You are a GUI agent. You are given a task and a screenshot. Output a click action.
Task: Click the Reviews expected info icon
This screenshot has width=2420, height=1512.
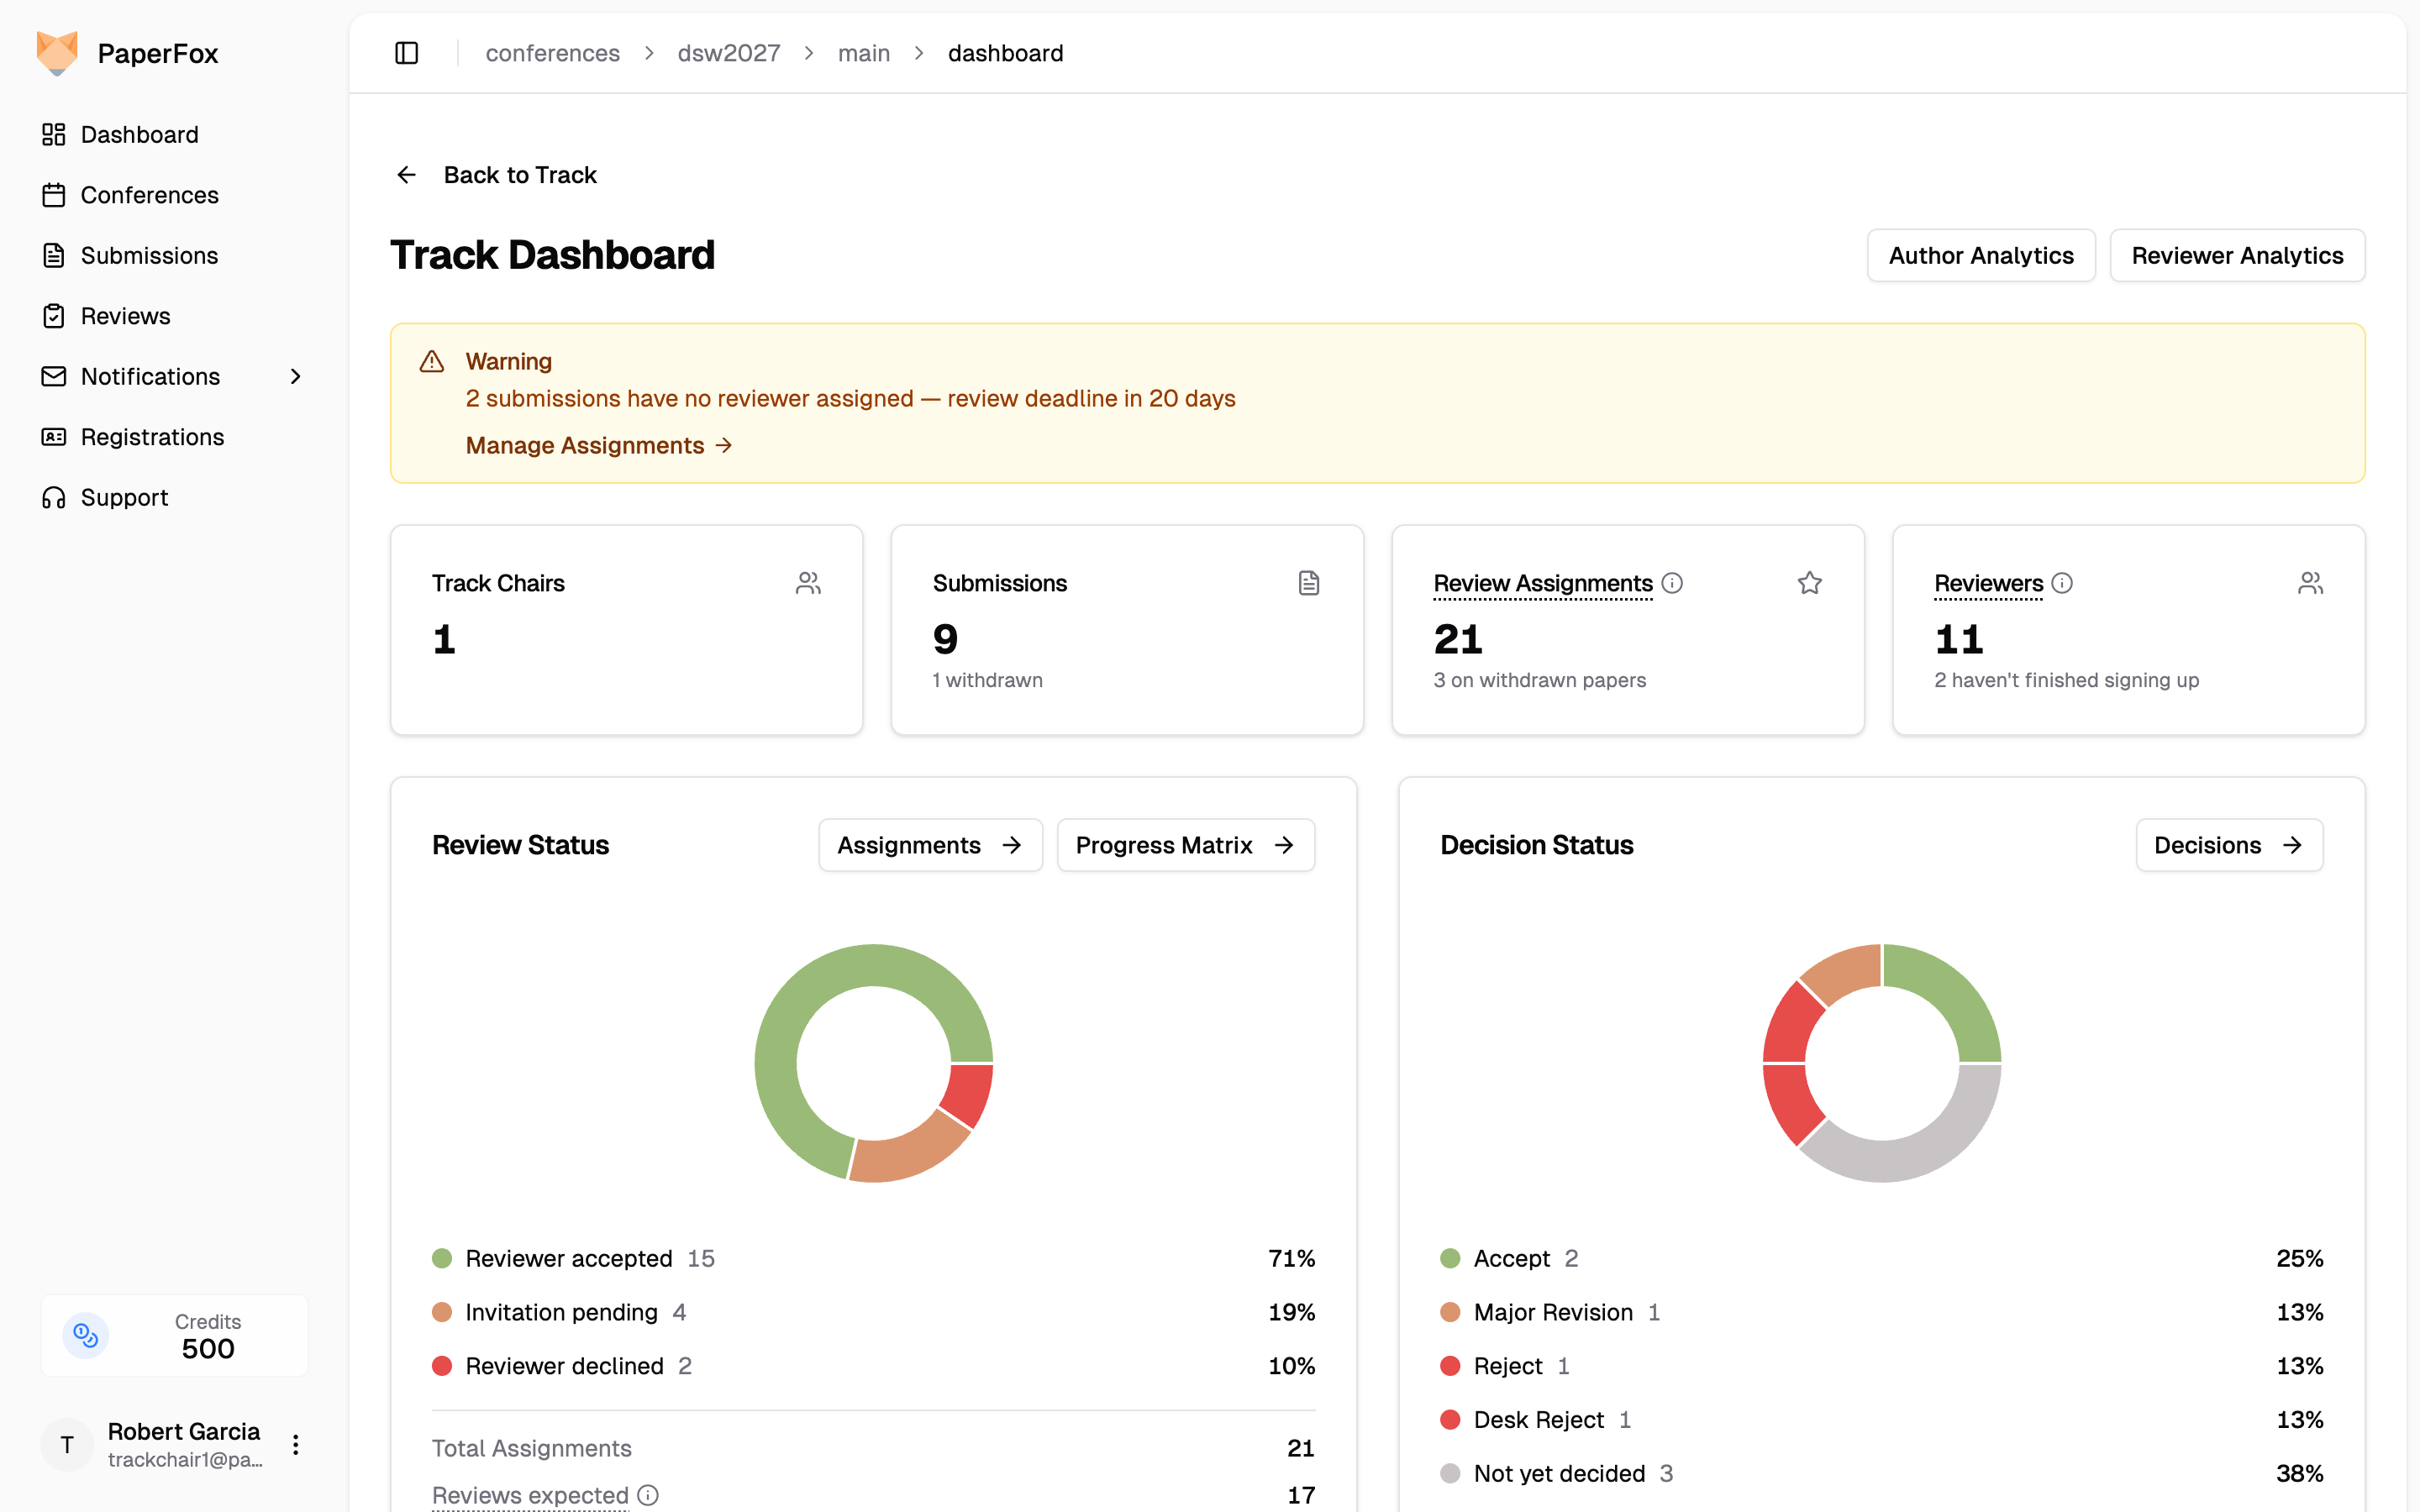point(648,1495)
